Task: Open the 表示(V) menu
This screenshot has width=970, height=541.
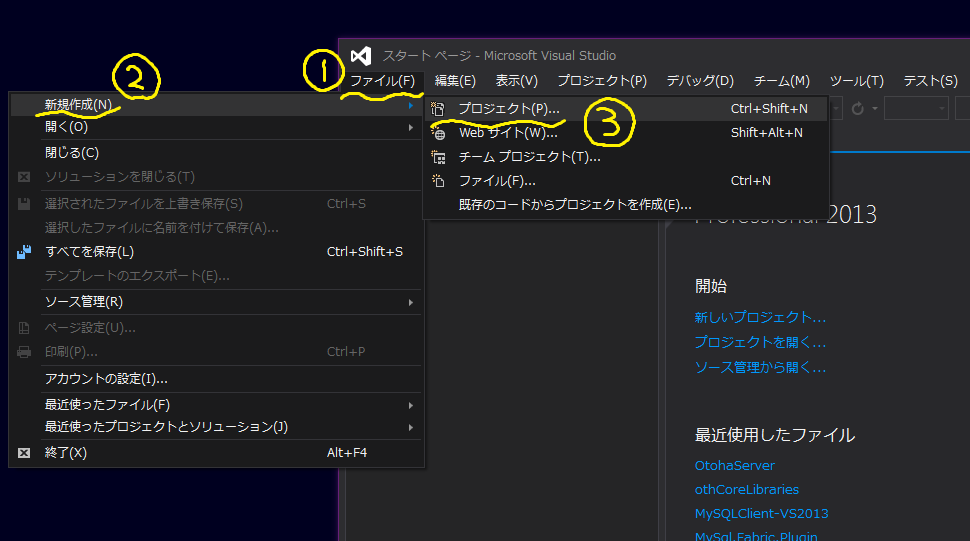Action: (x=517, y=81)
